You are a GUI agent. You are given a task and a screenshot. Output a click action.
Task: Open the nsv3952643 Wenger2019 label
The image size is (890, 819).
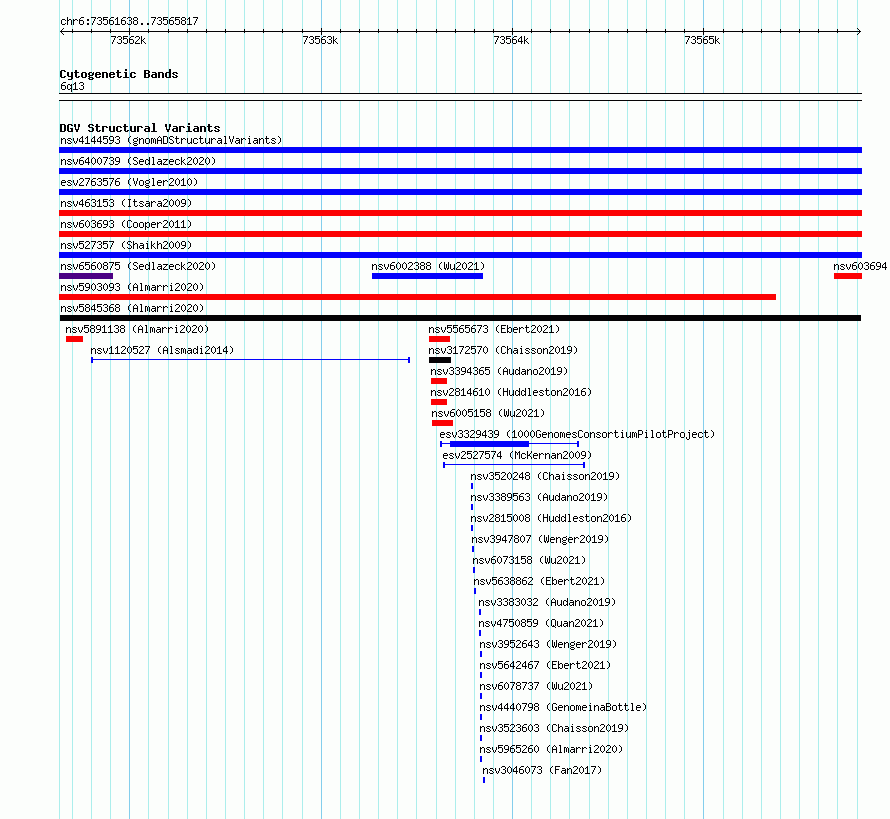(x=548, y=644)
